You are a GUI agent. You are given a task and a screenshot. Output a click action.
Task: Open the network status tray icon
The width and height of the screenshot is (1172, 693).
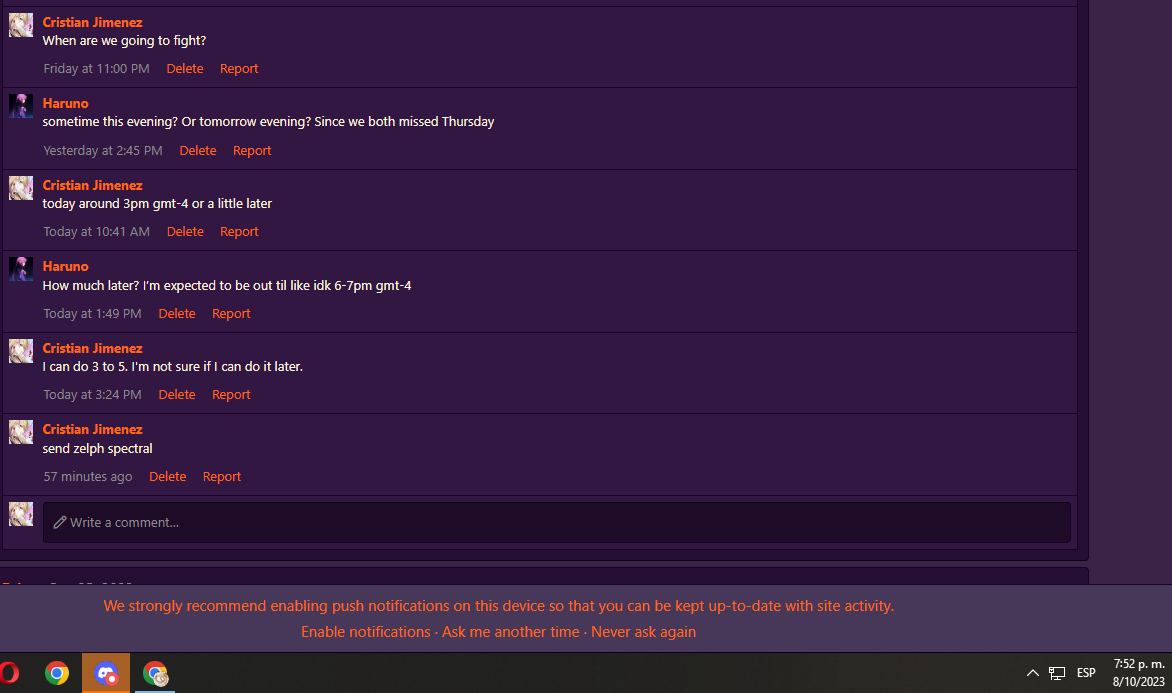(1057, 673)
